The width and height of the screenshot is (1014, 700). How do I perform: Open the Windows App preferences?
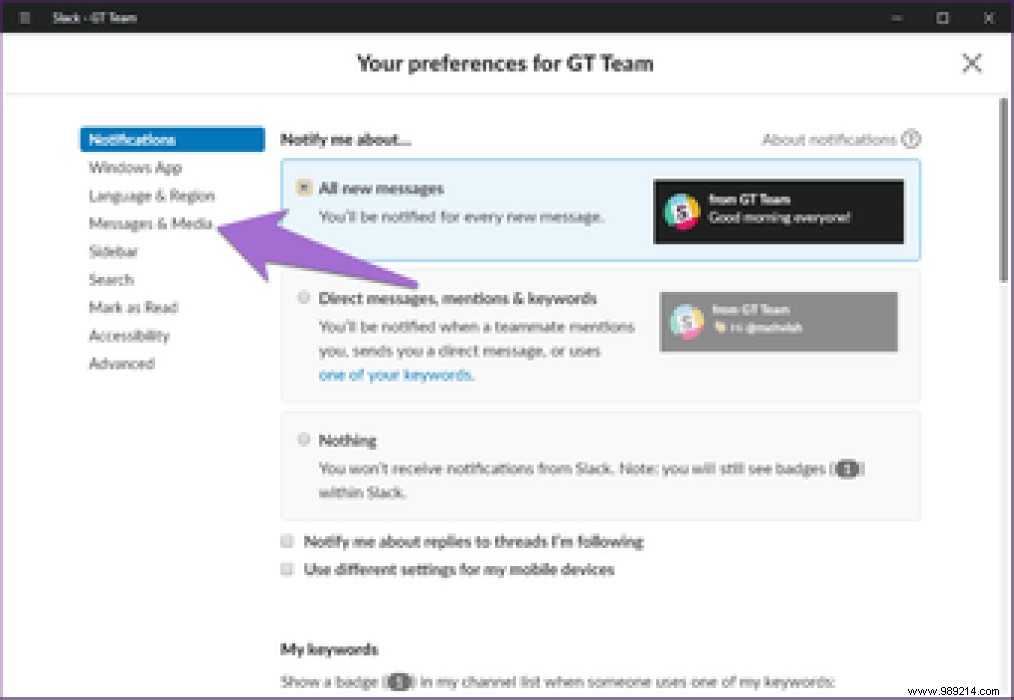click(135, 167)
